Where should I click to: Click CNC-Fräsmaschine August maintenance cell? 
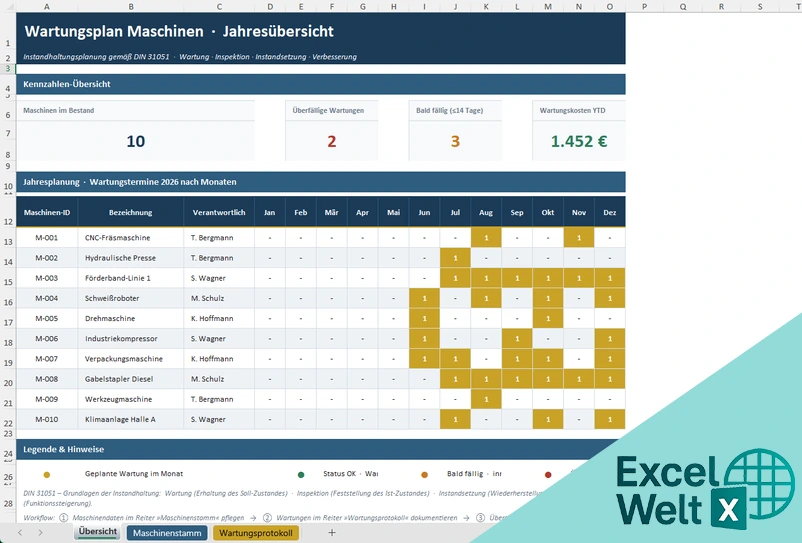(x=486, y=238)
